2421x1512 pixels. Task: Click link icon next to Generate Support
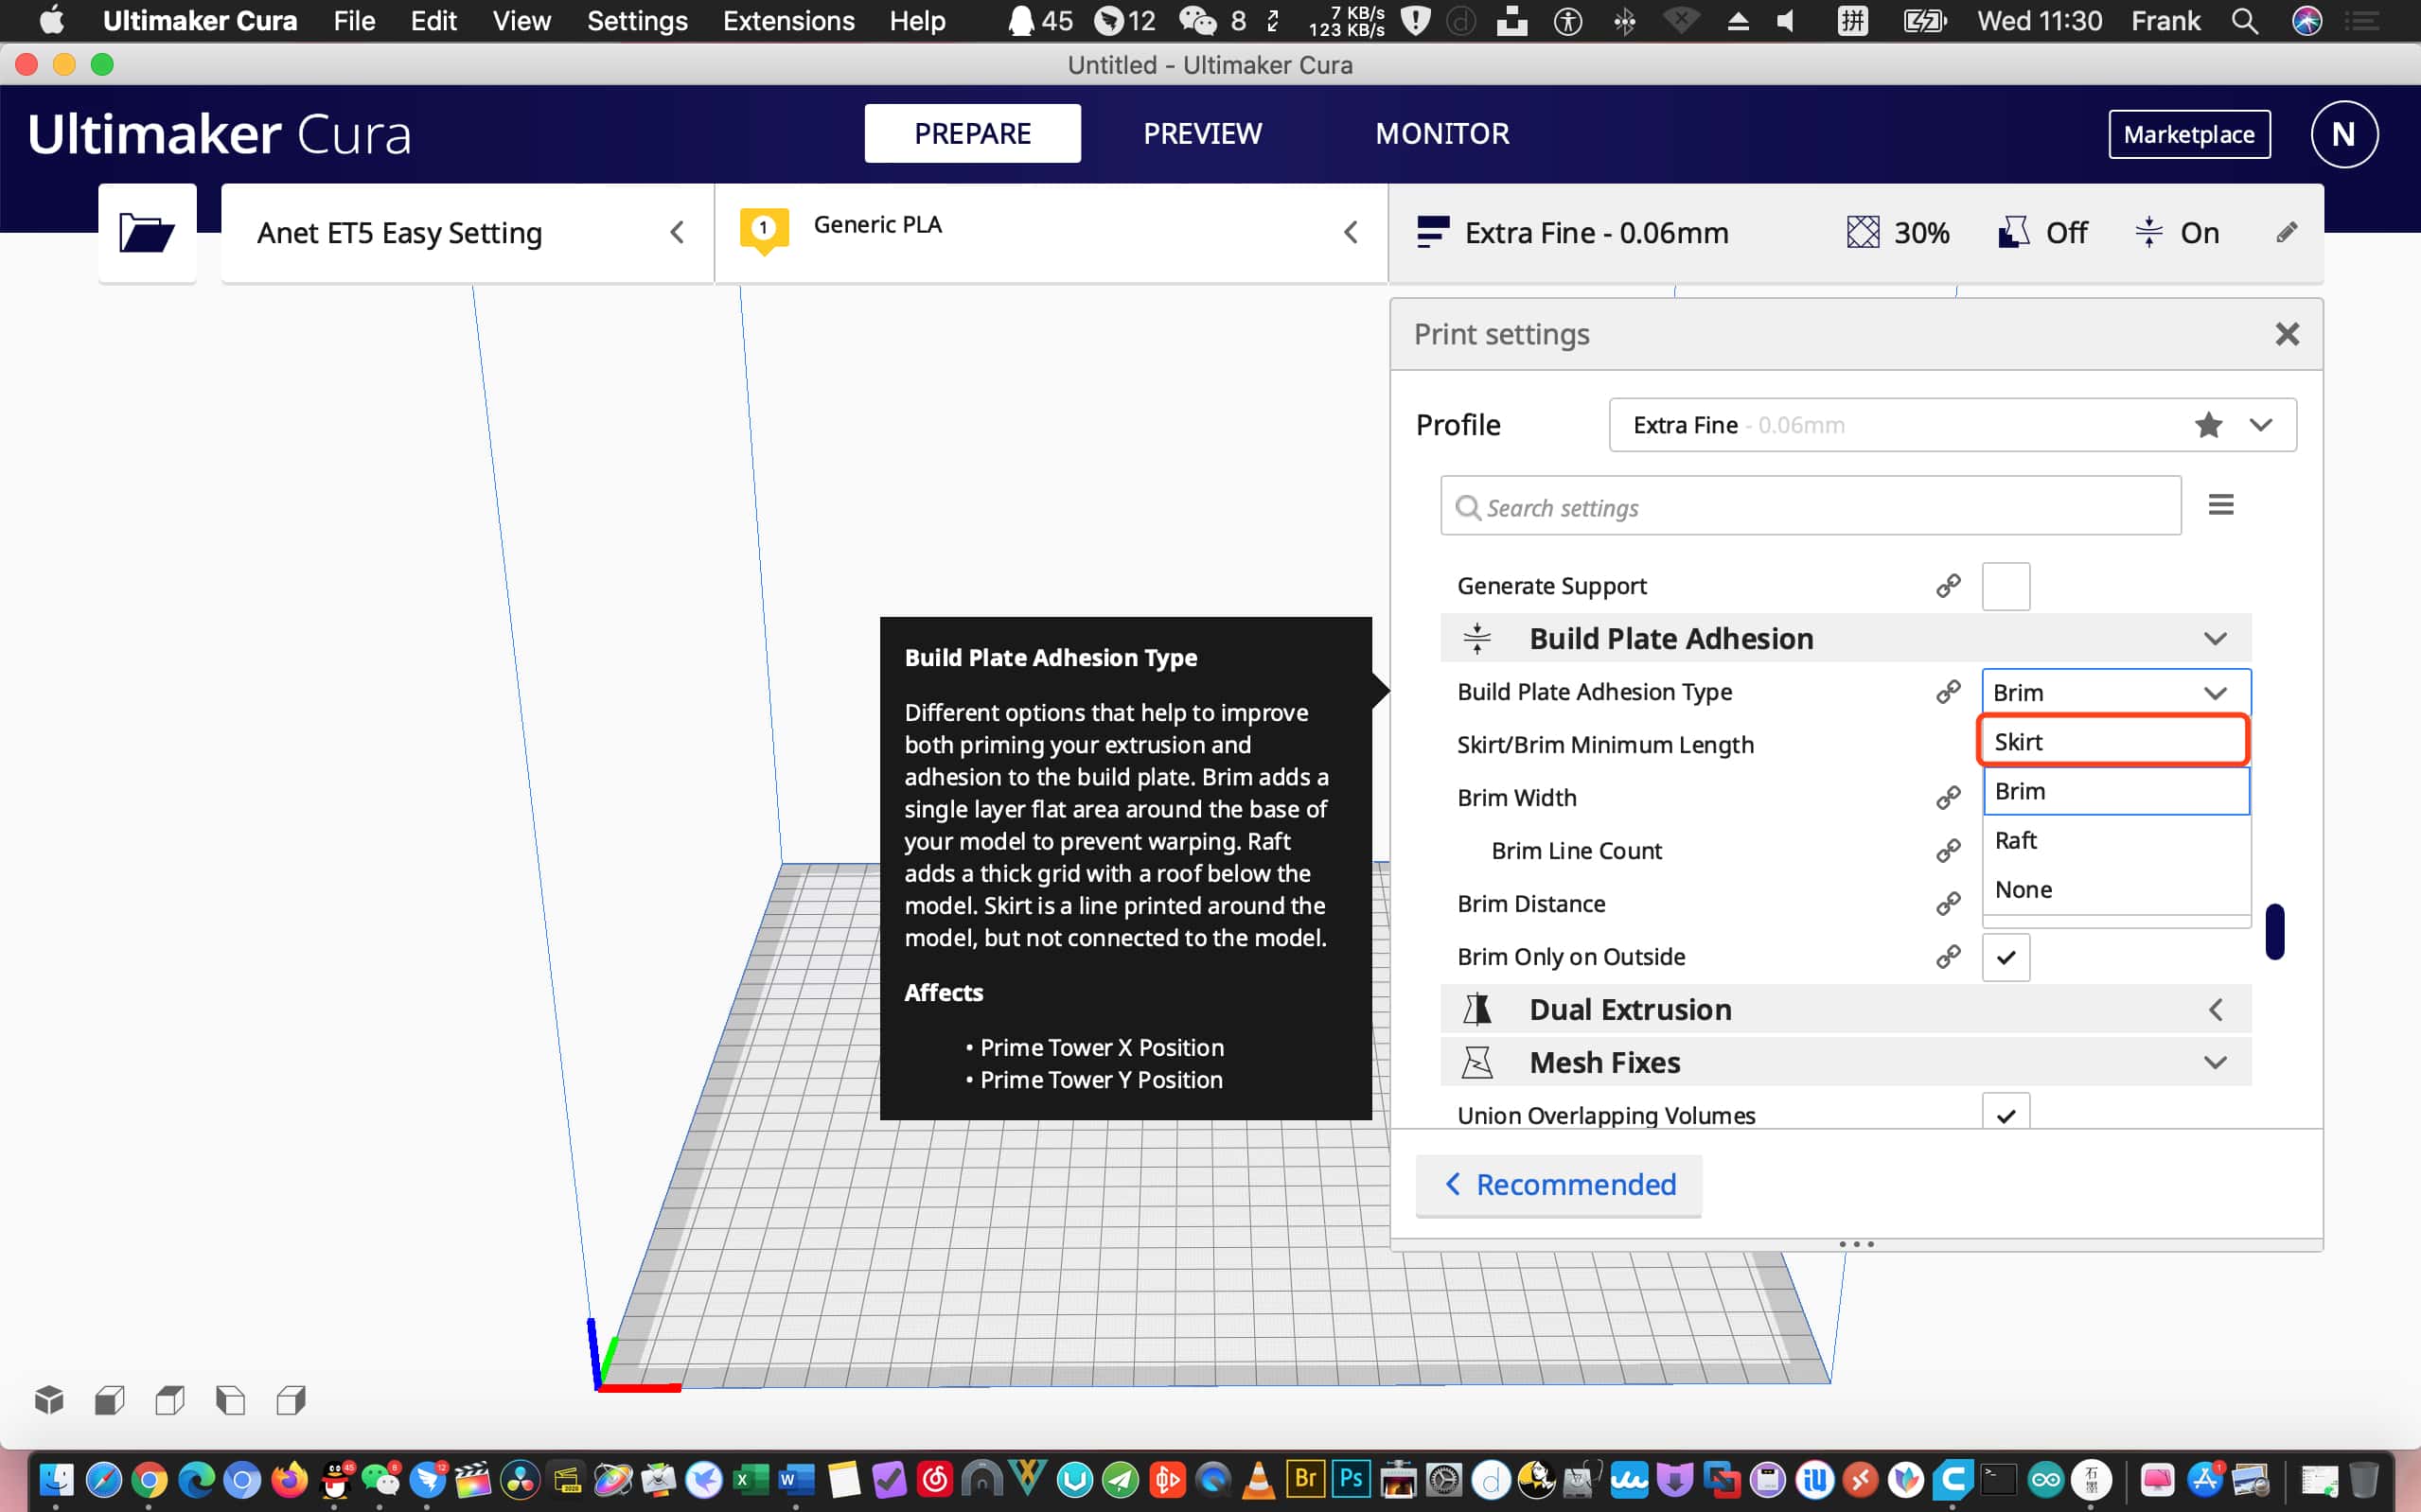pyautogui.click(x=1947, y=586)
